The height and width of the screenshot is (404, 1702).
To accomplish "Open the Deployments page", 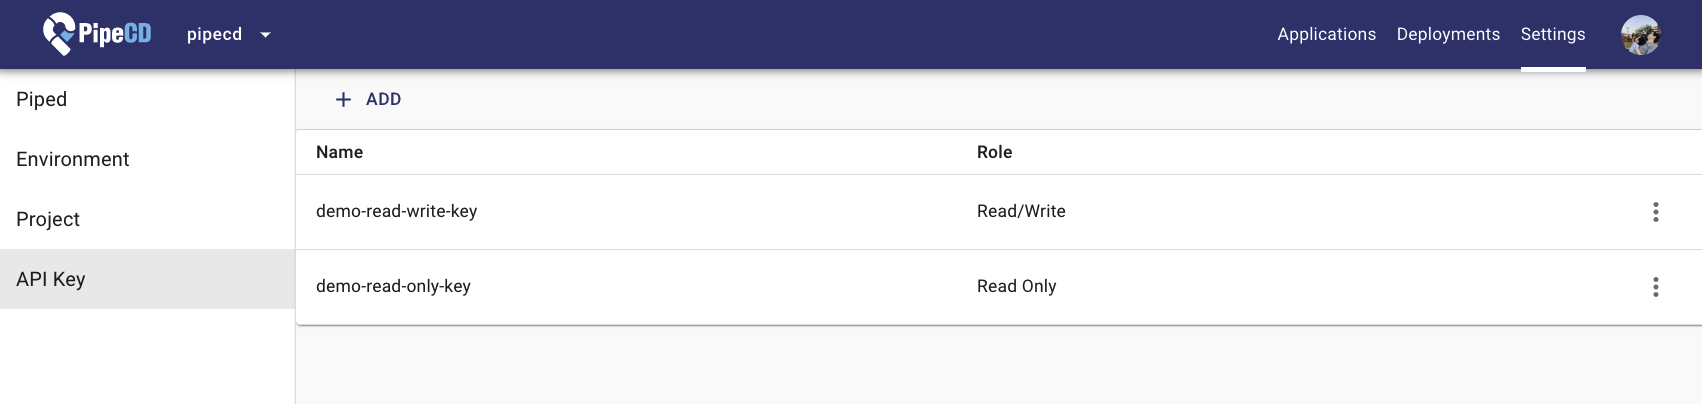I will coord(1448,34).
